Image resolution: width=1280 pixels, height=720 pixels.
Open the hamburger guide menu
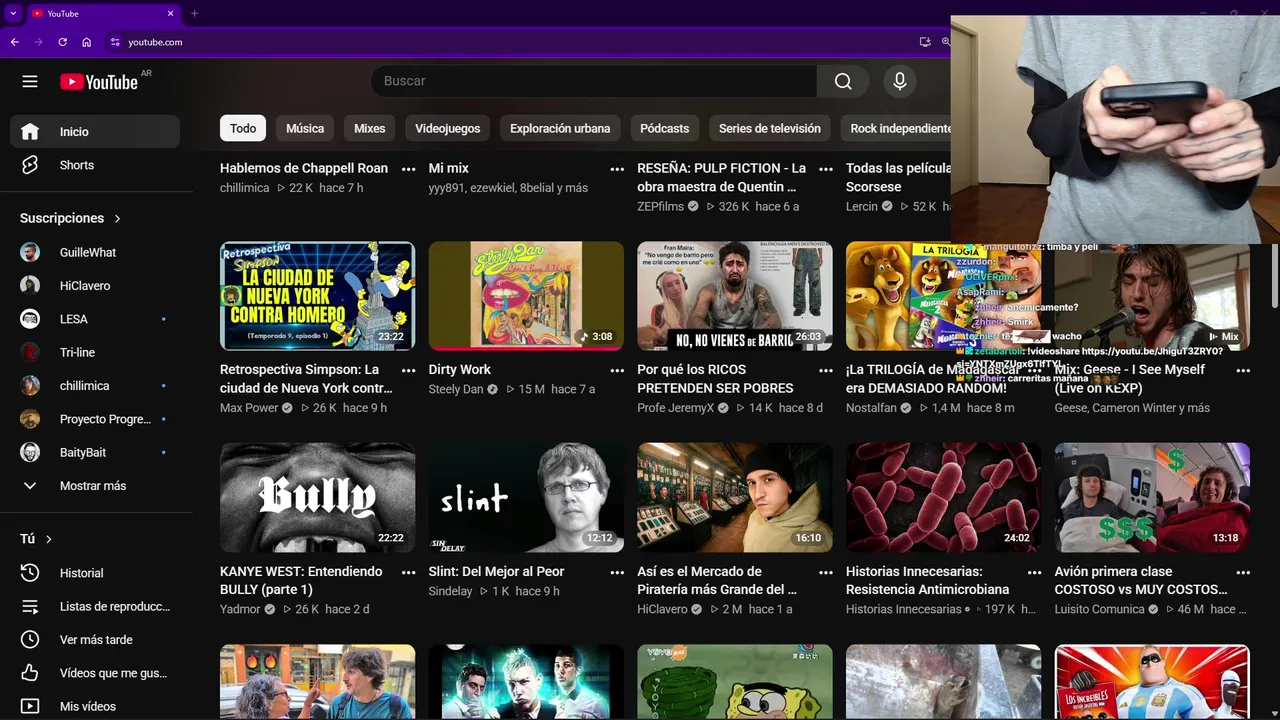point(30,82)
